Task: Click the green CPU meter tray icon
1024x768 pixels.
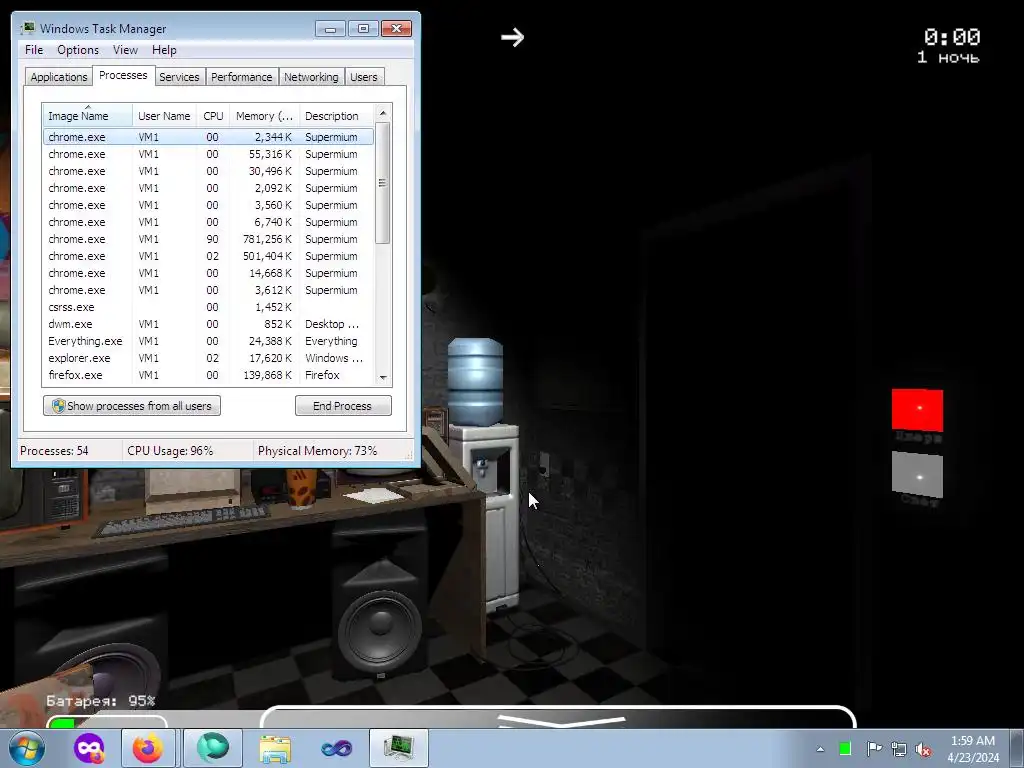Action: tap(845, 749)
